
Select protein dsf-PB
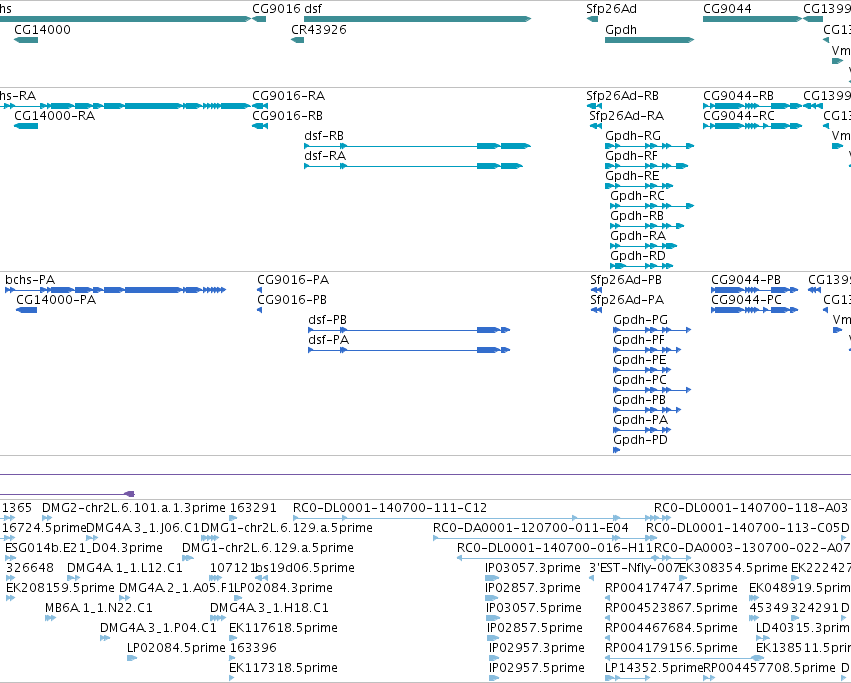(x=327, y=320)
